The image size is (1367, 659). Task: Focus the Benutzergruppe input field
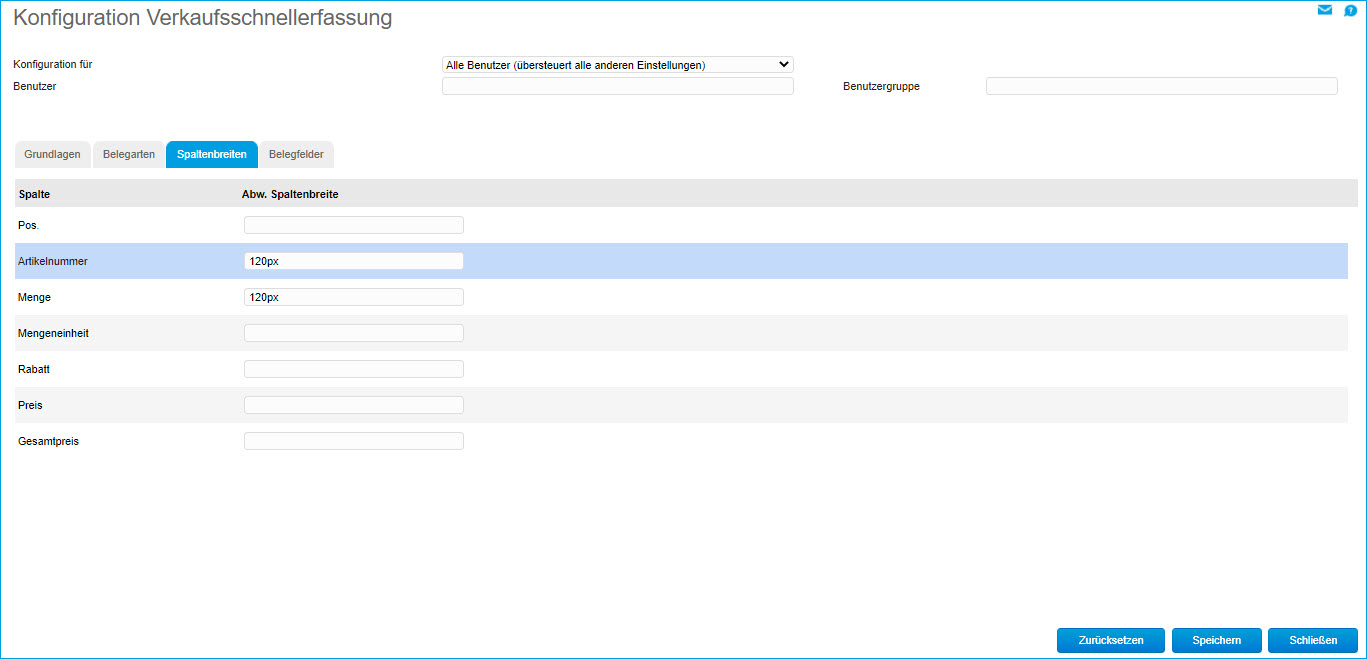tap(1161, 87)
